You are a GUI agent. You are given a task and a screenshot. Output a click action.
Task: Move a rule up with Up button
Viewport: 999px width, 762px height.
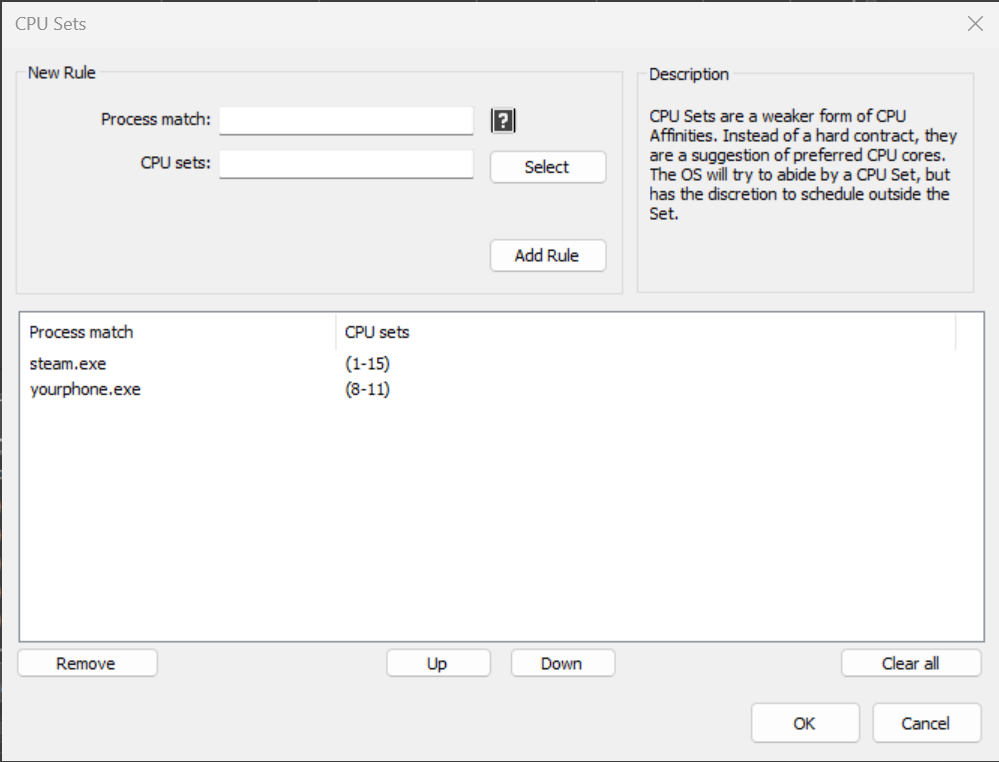pos(438,662)
